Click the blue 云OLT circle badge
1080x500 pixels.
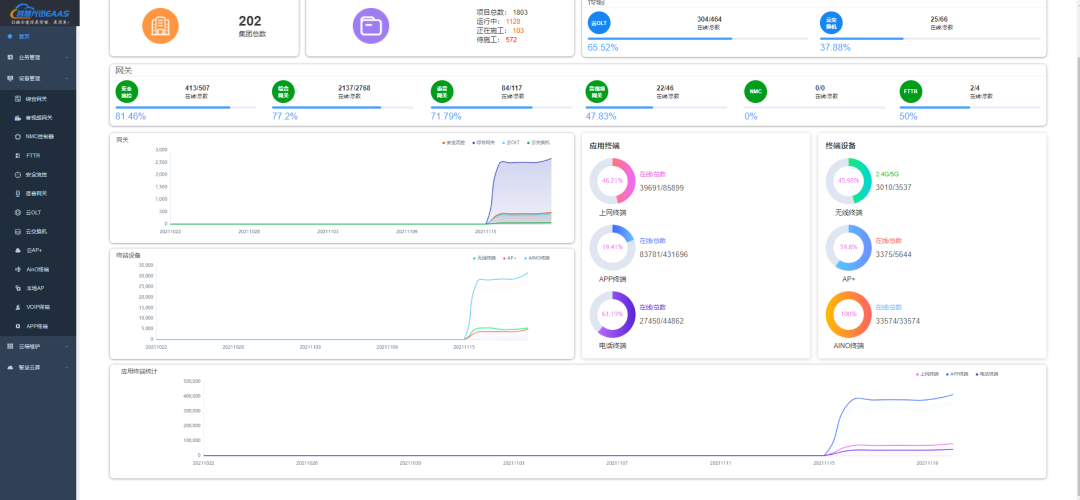click(599, 23)
